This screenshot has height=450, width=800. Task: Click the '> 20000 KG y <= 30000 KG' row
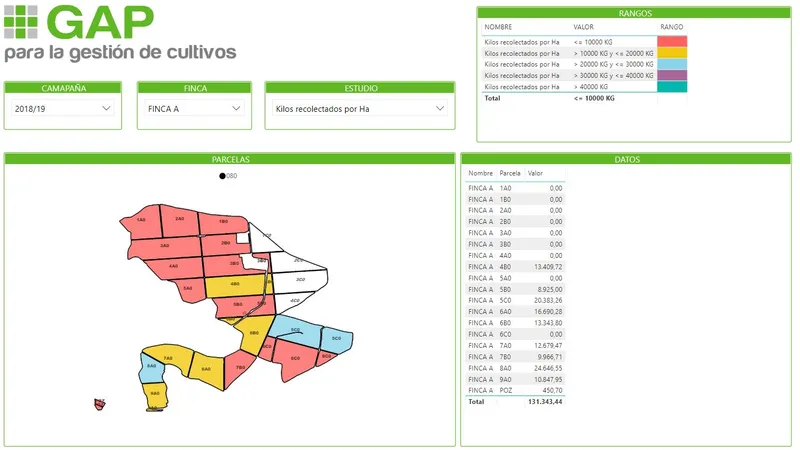(x=585, y=64)
